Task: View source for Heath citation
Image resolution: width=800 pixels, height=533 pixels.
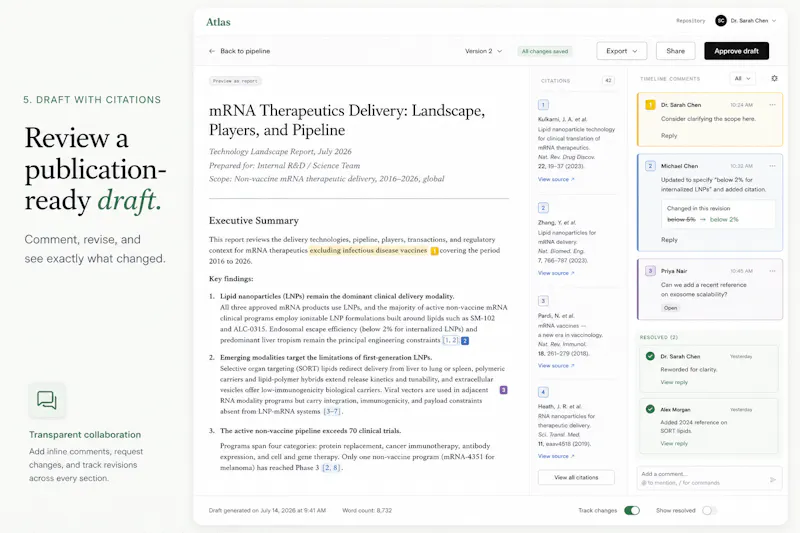Action: pyautogui.click(x=556, y=456)
